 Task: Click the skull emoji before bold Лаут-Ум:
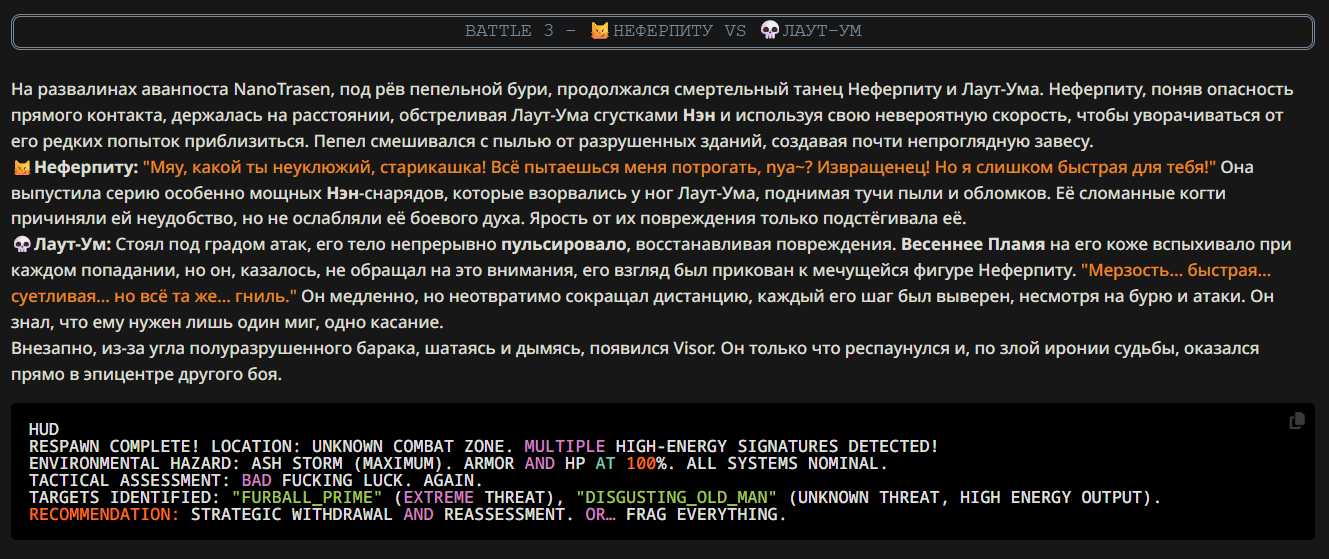[21, 245]
